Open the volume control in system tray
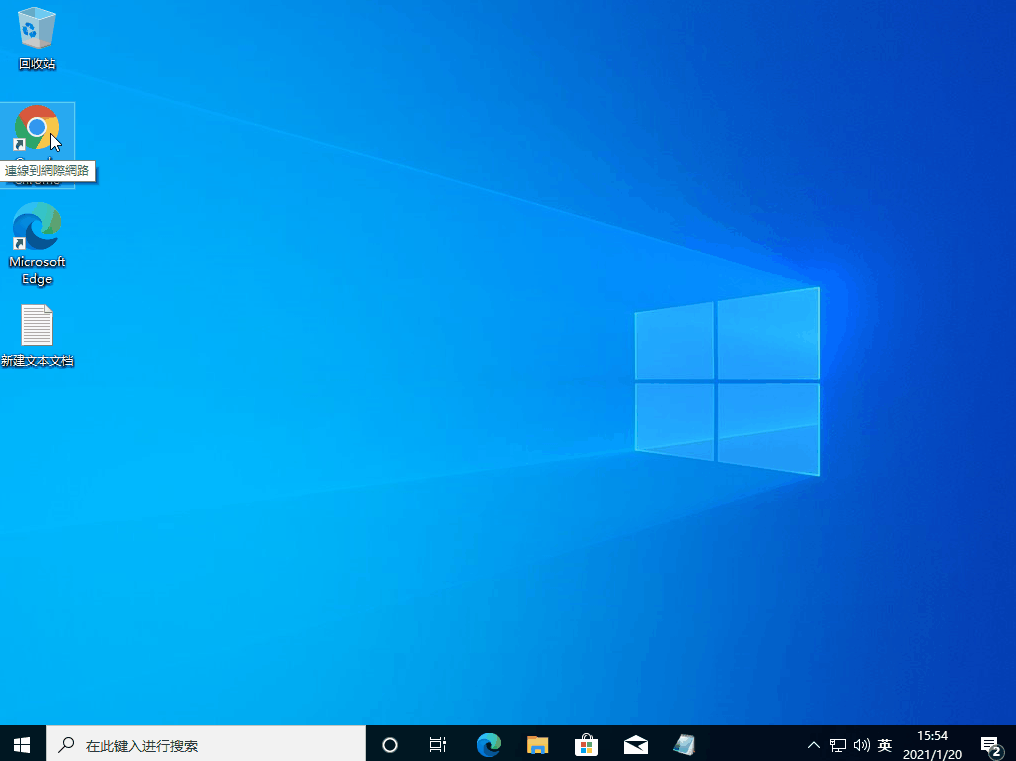This screenshot has height=761, width=1016. click(861, 745)
